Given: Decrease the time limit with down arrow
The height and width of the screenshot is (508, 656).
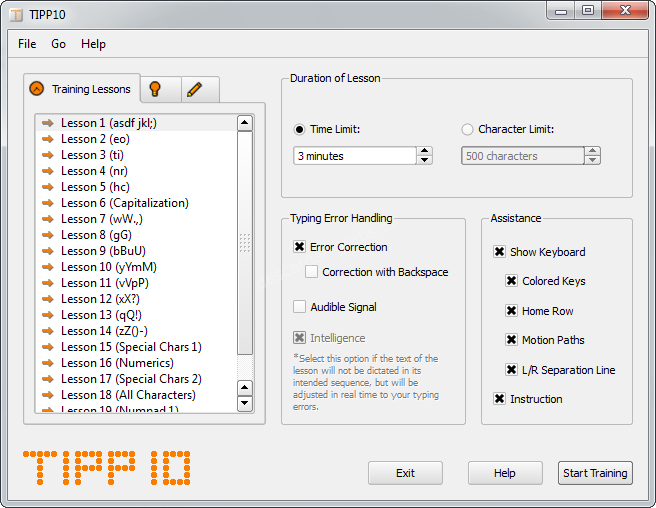Looking at the screenshot, I should [425, 160].
